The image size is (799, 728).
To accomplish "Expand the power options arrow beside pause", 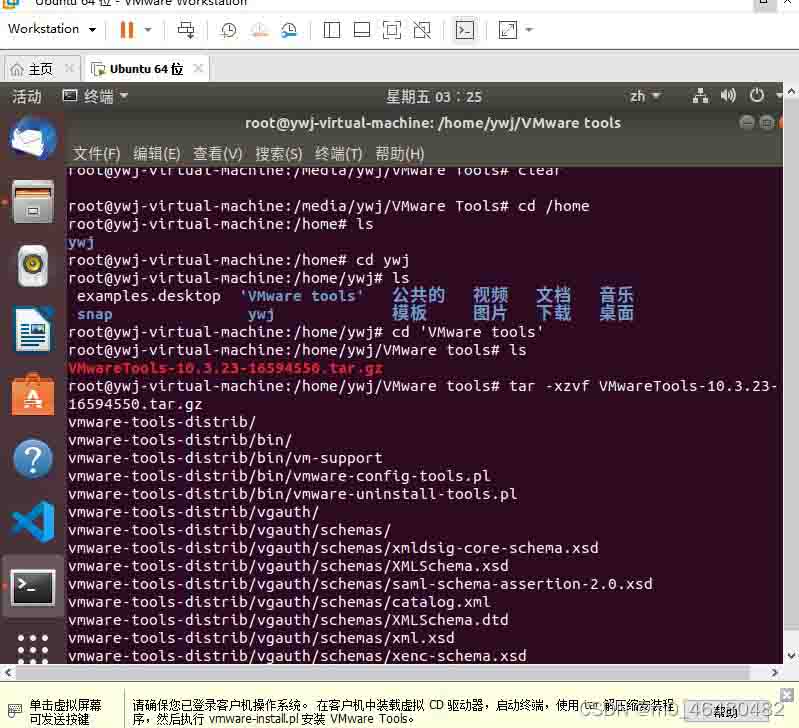I will [x=148, y=30].
